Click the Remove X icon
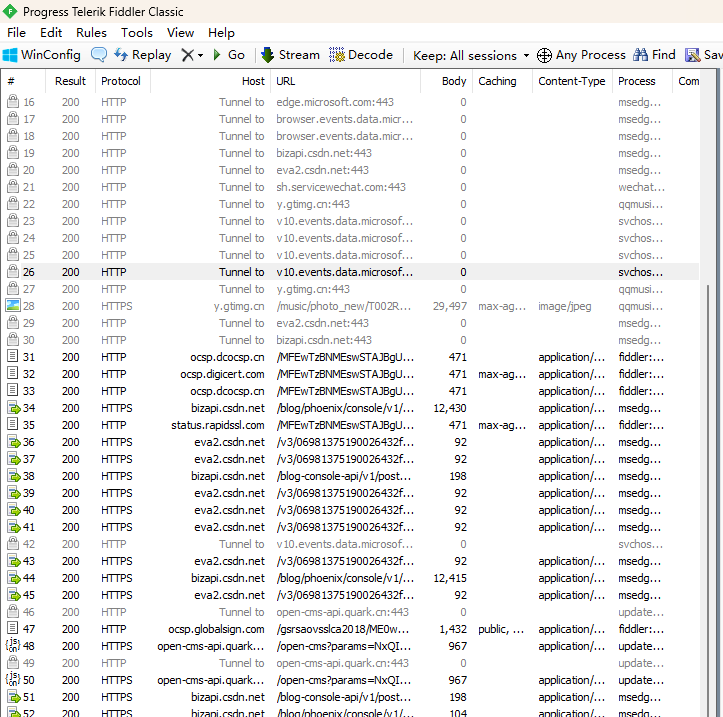 click(187, 55)
